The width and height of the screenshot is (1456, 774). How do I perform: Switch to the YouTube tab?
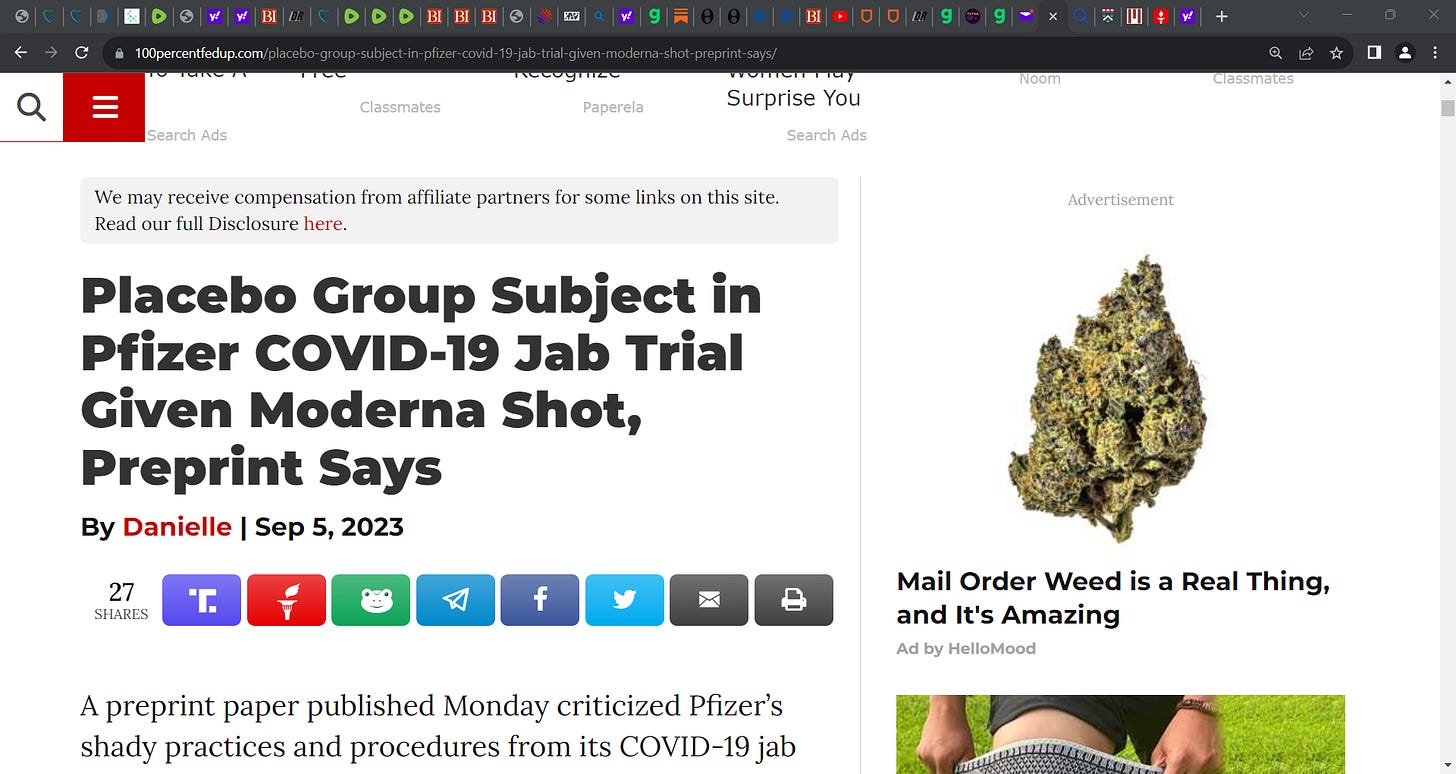pos(840,16)
